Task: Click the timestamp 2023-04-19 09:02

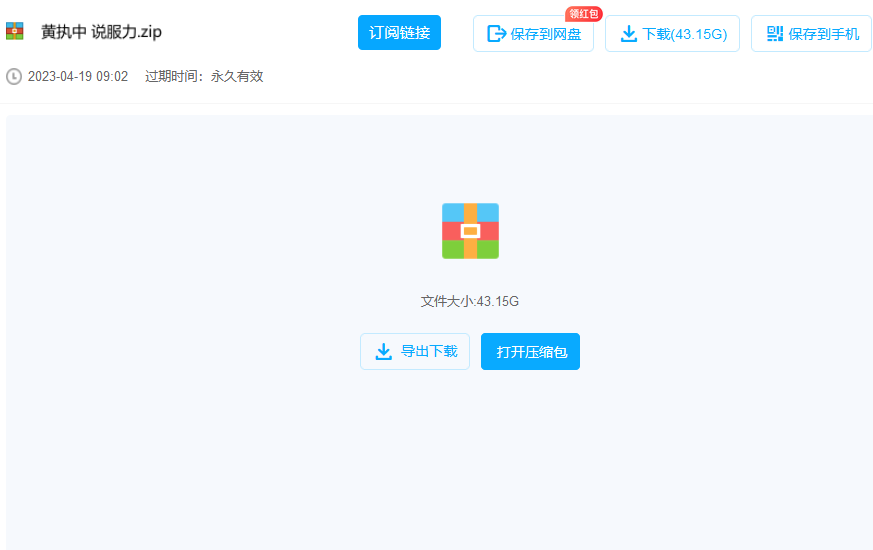Action: pos(78,76)
